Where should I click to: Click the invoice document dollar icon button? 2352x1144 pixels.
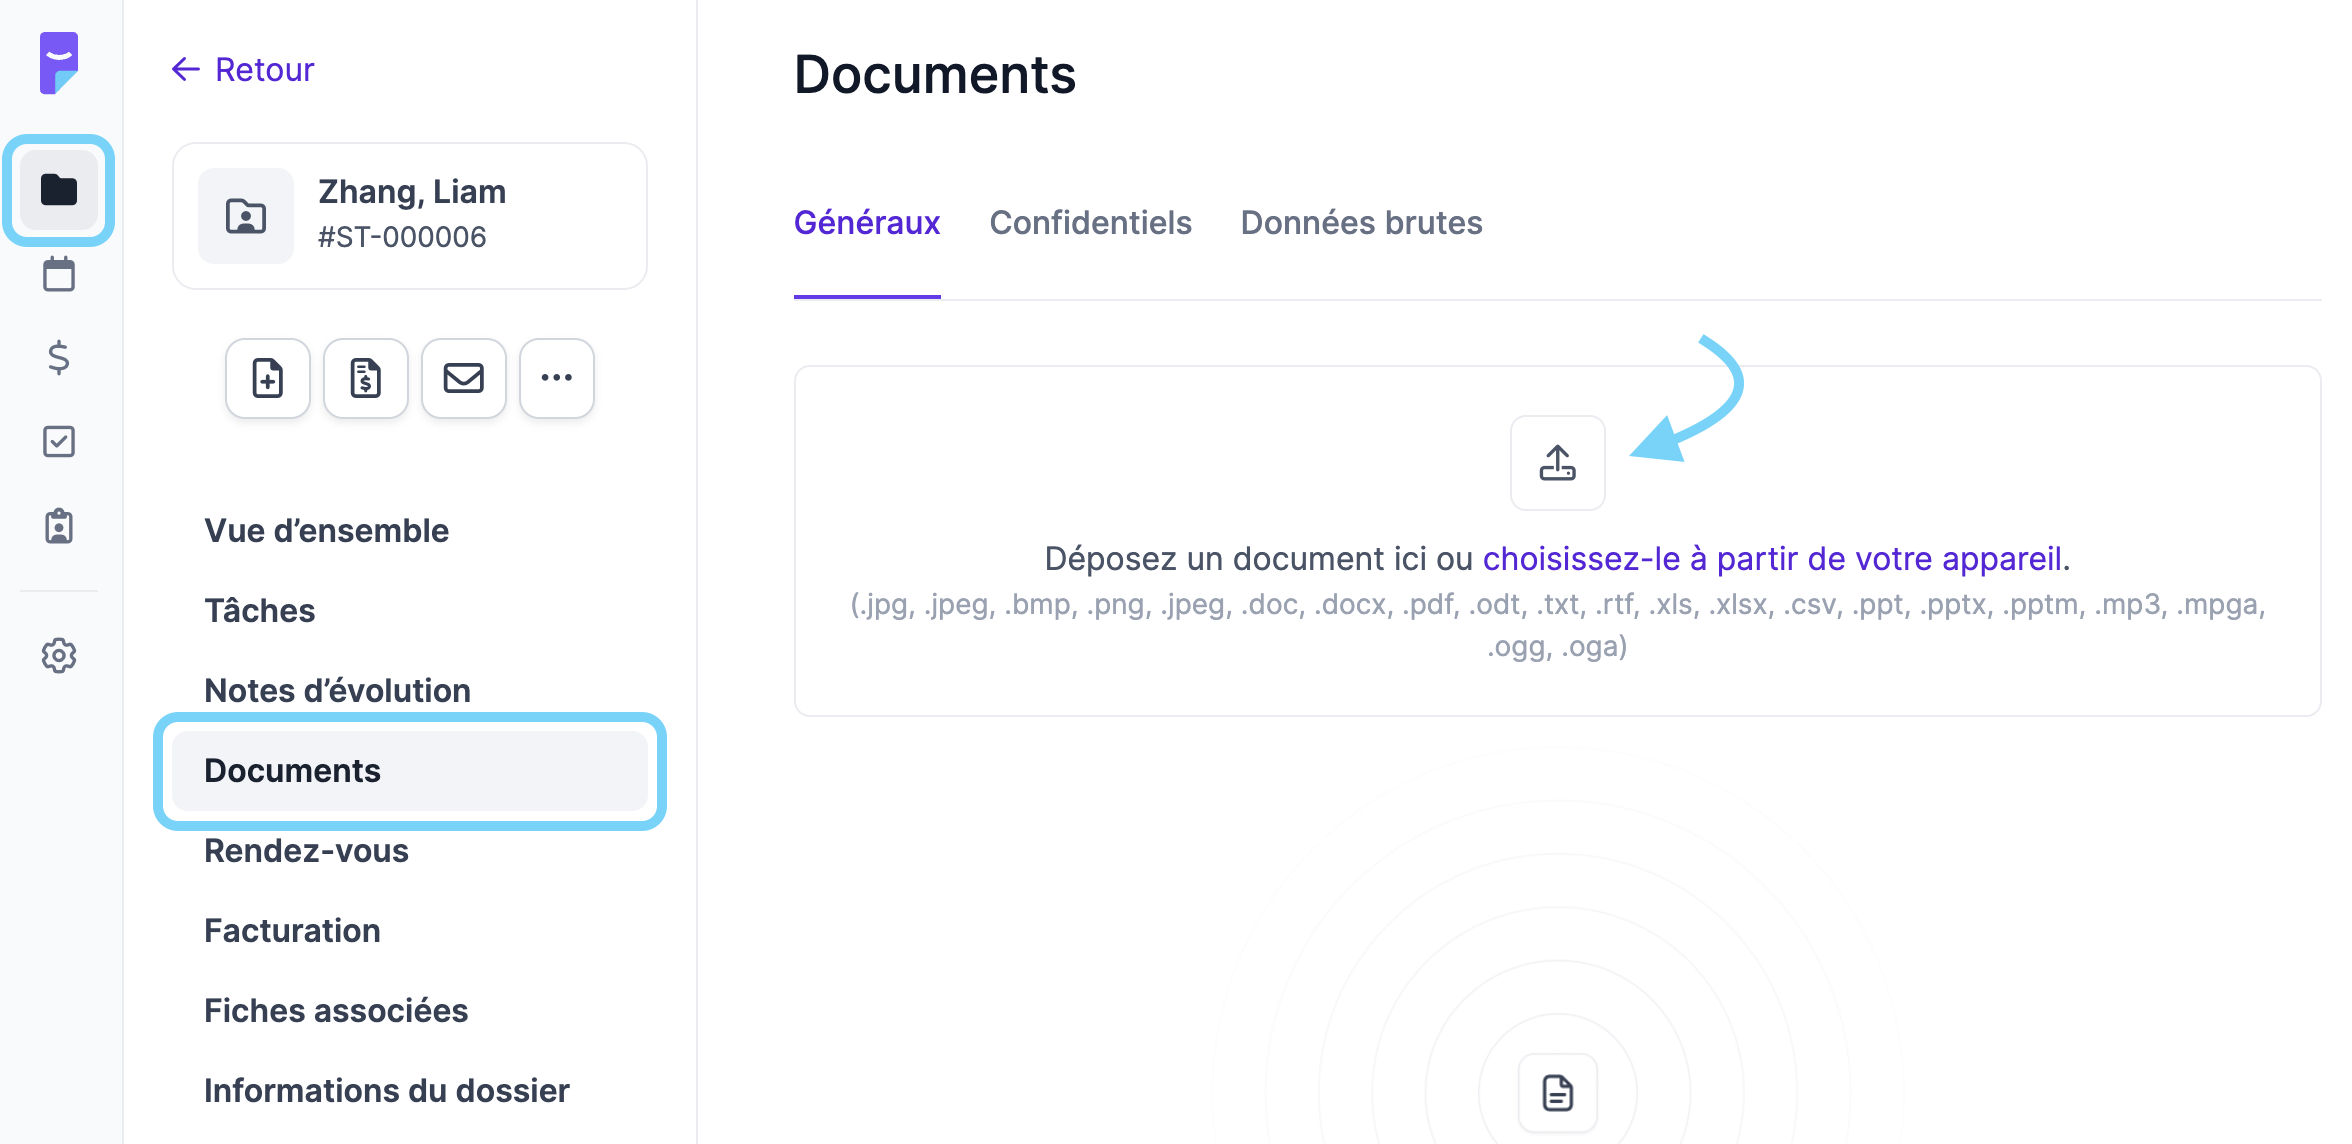[366, 378]
